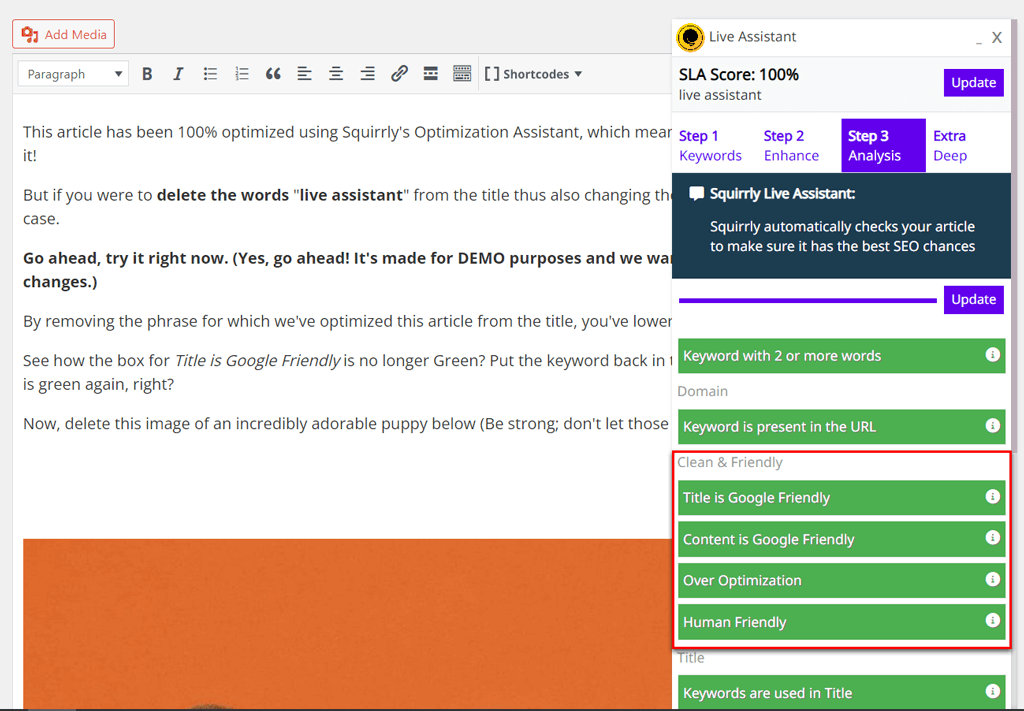Click the "Title" section label
1024x711 pixels.
tap(691, 657)
